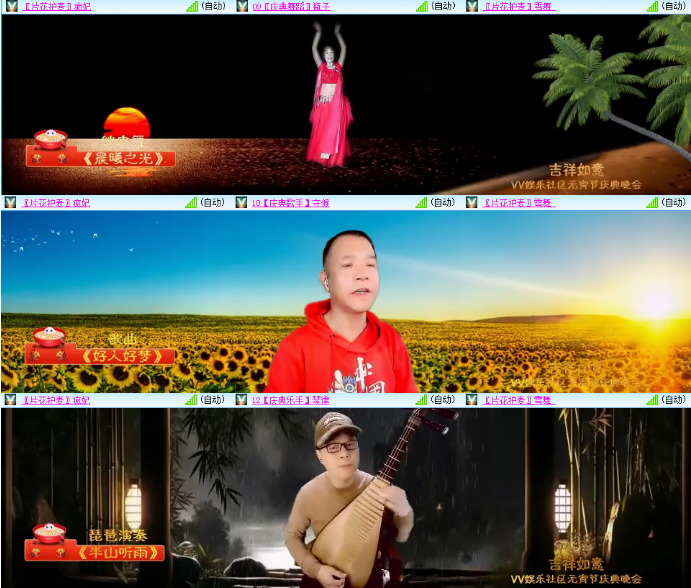Open the 09【庆典舞蹈】 performer name link
691x588 pixels.
(291, 6)
